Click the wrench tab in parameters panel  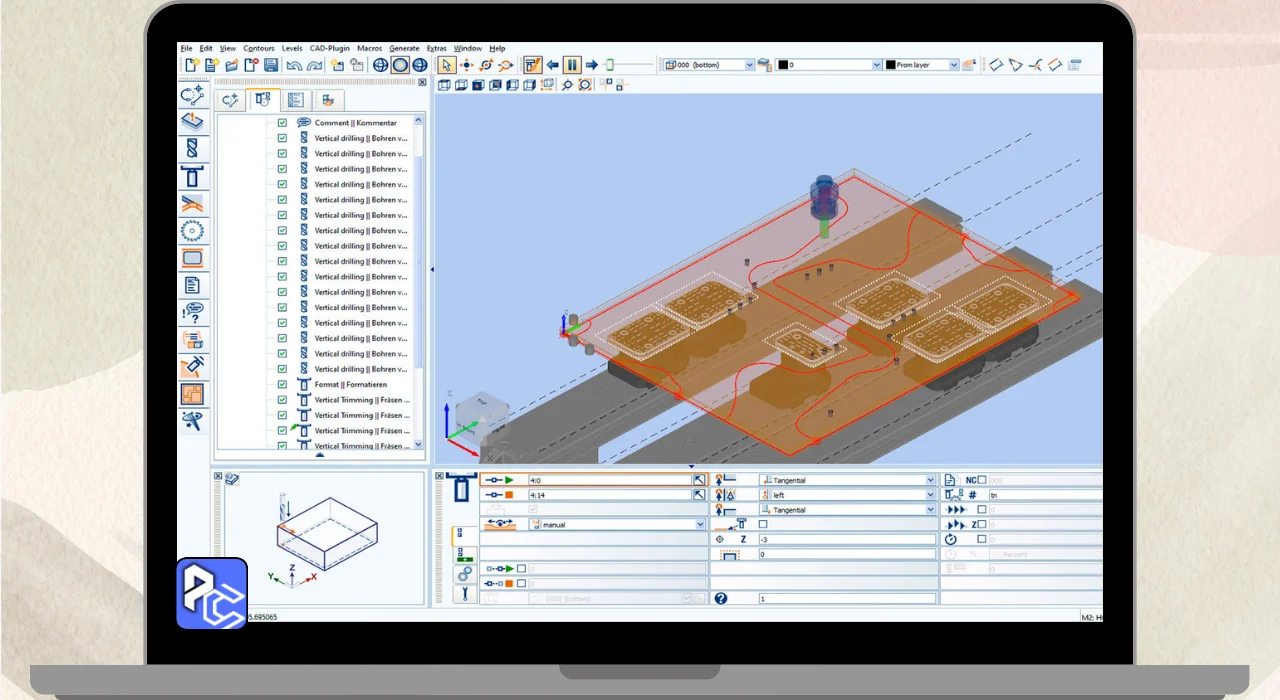(464, 594)
